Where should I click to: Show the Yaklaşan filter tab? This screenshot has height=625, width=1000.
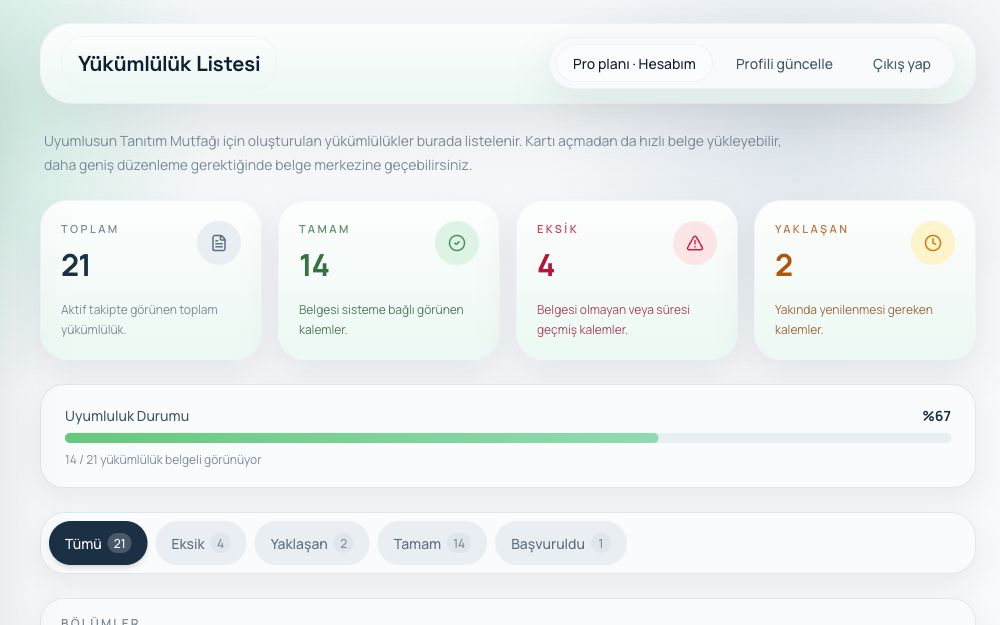coord(312,543)
